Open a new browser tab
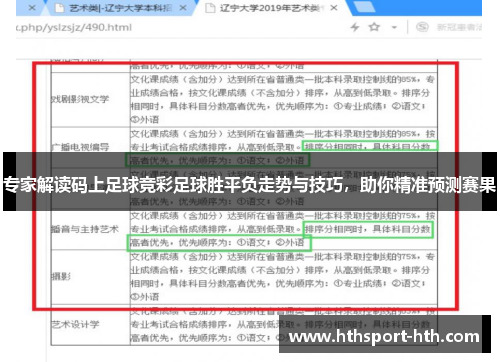Viewport: 500px width, 362px height. pyautogui.click(x=364, y=7)
